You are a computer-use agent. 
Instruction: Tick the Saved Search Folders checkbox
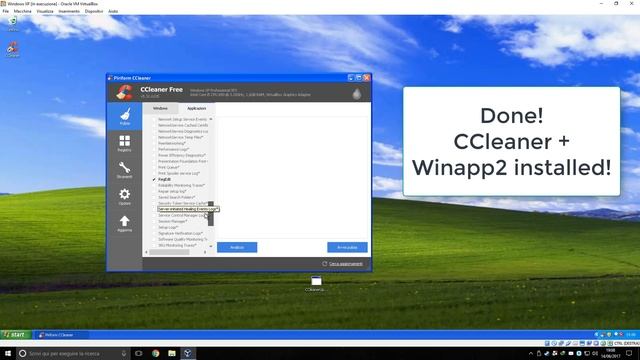154,197
